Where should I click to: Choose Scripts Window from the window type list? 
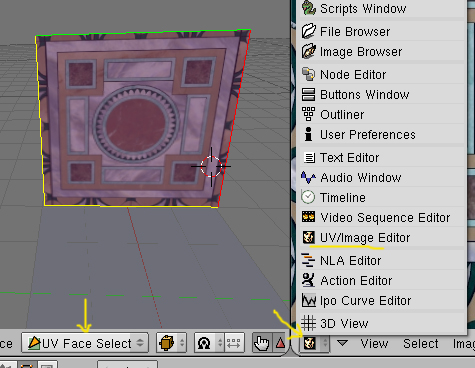pyautogui.click(x=382, y=9)
